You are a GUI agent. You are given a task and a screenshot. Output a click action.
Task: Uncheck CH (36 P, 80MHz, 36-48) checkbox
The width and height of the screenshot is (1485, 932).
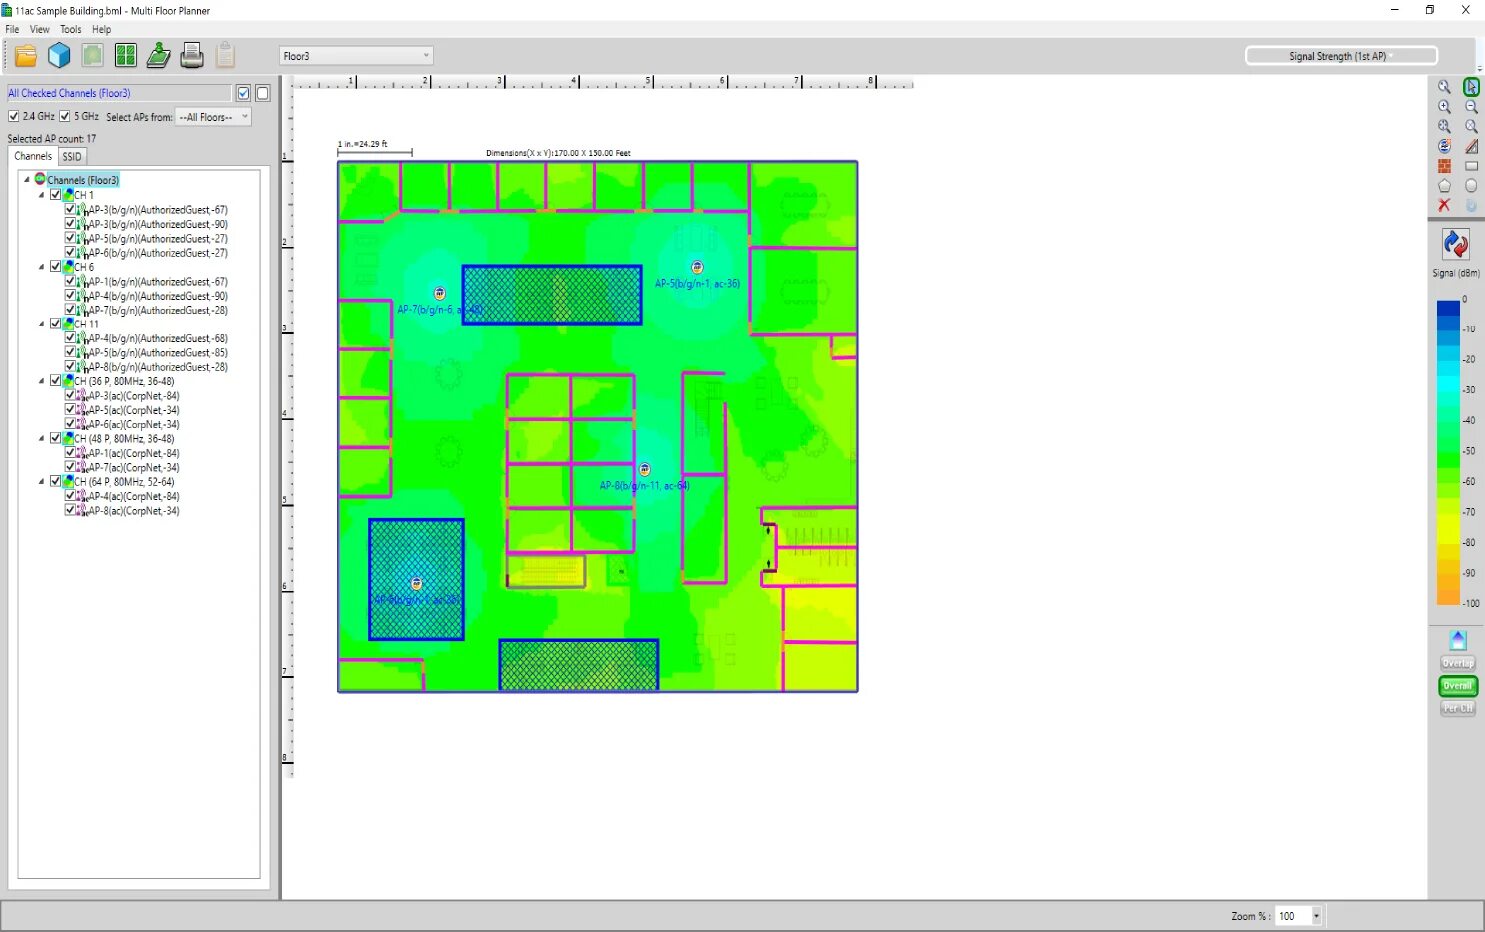(x=56, y=381)
